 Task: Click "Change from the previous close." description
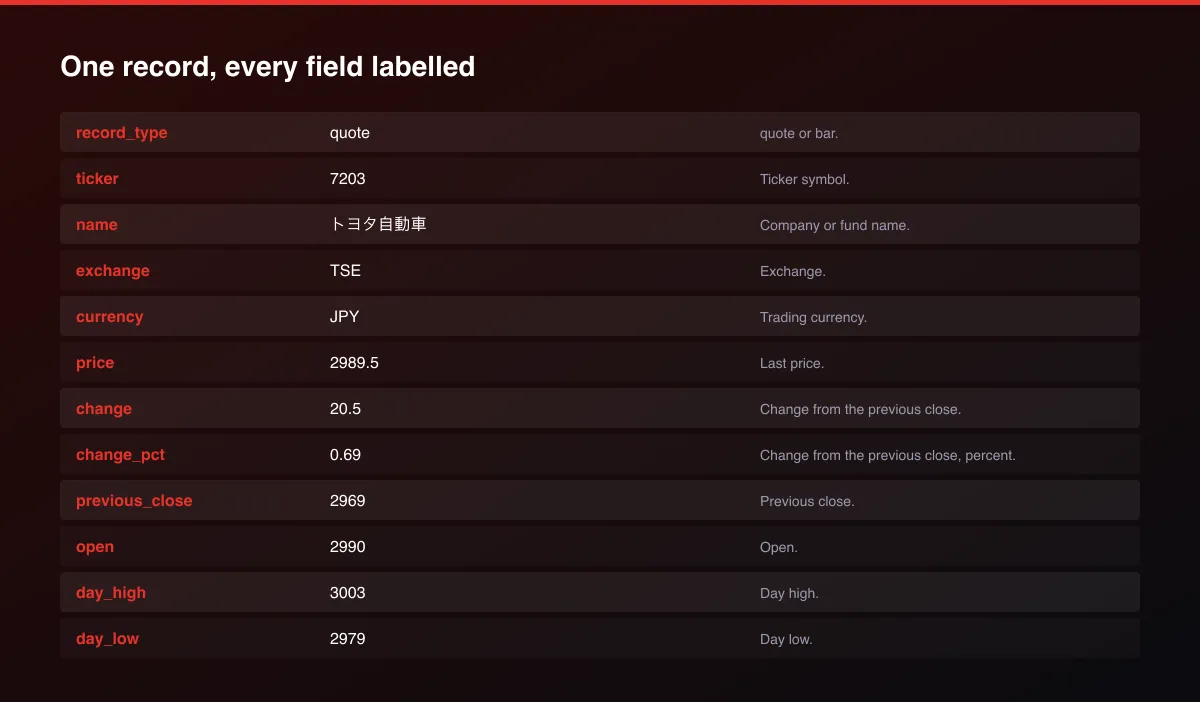[x=860, y=409]
